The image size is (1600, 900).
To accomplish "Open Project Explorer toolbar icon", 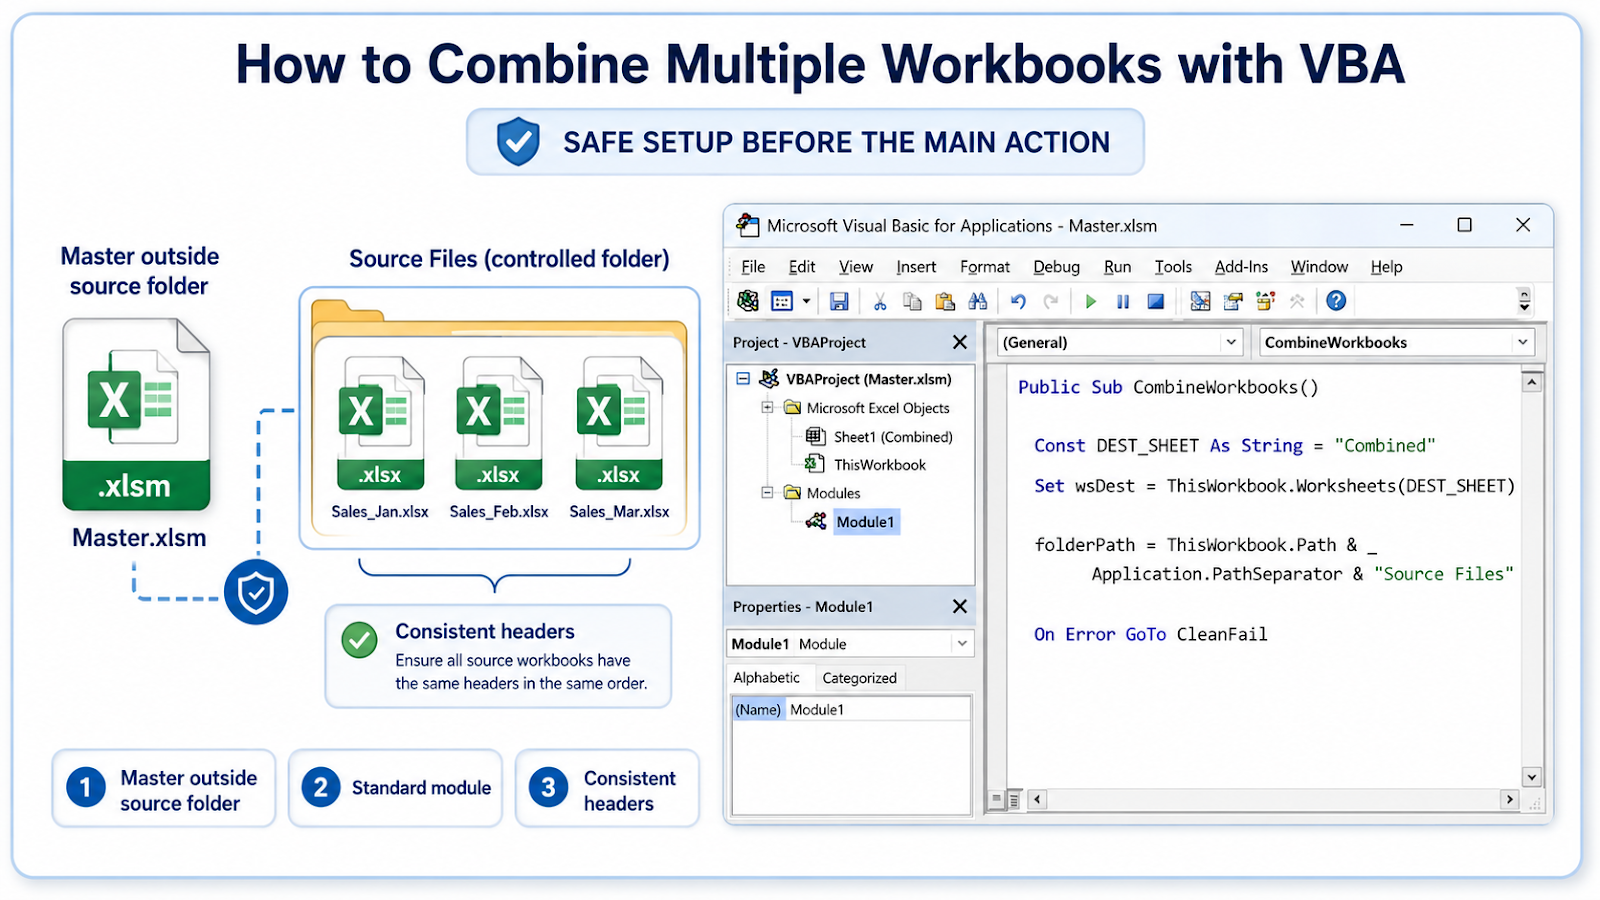I will [1233, 301].
